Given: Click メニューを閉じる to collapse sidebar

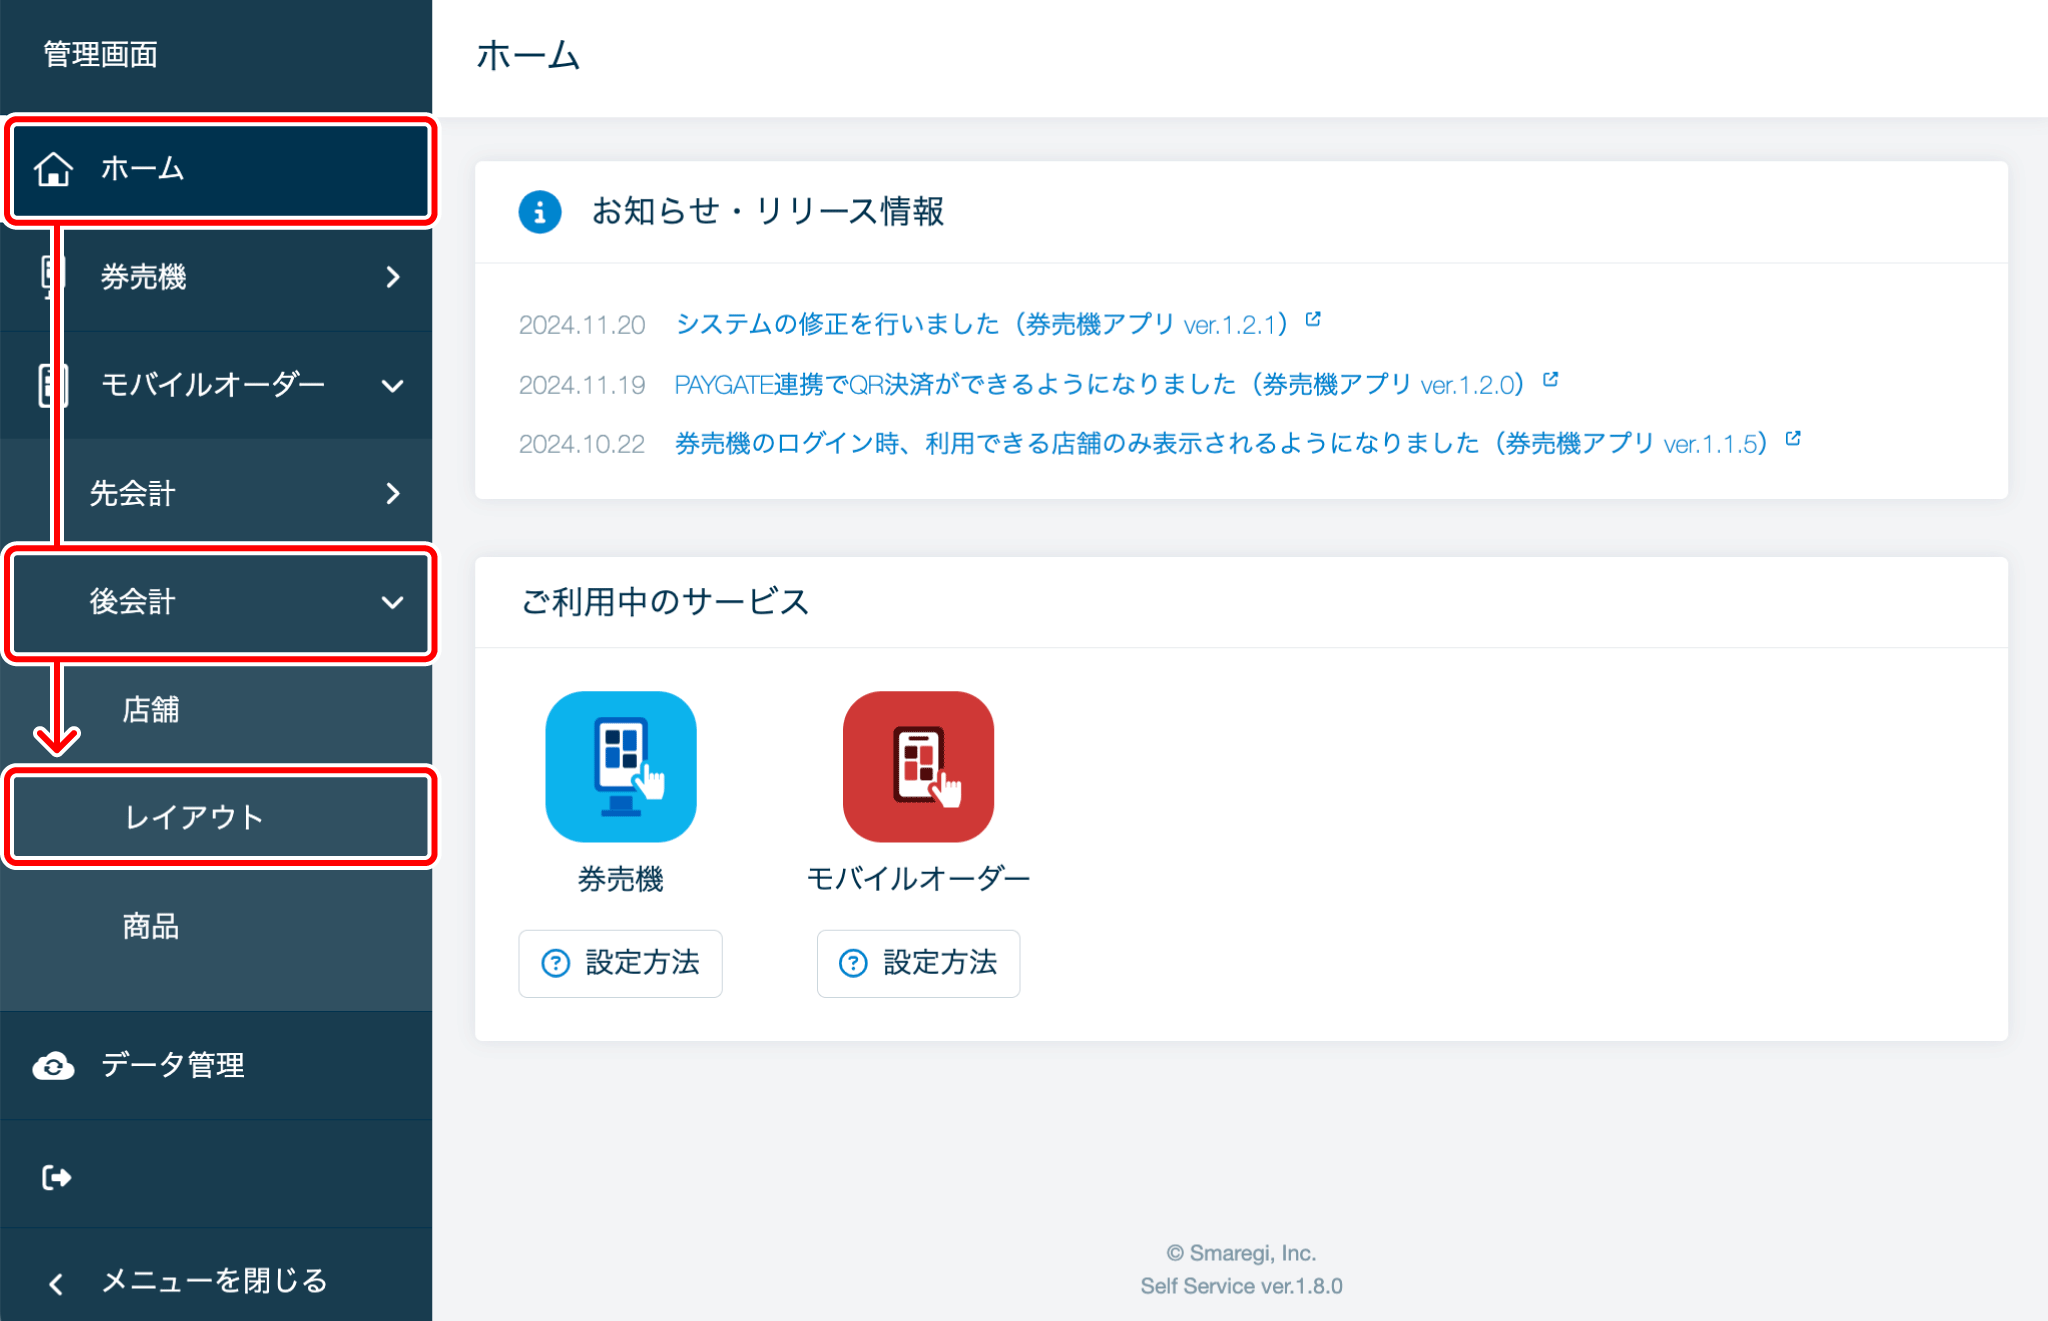Looking at the screenshot, I should [213, 1281].
